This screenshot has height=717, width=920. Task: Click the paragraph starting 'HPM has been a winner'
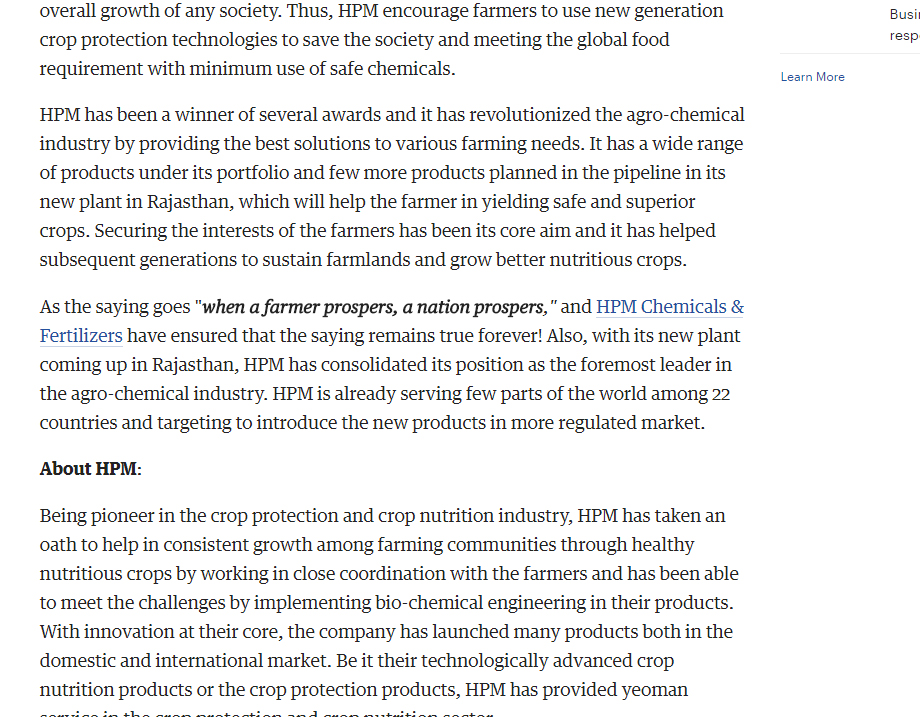(x=392, y=187)
